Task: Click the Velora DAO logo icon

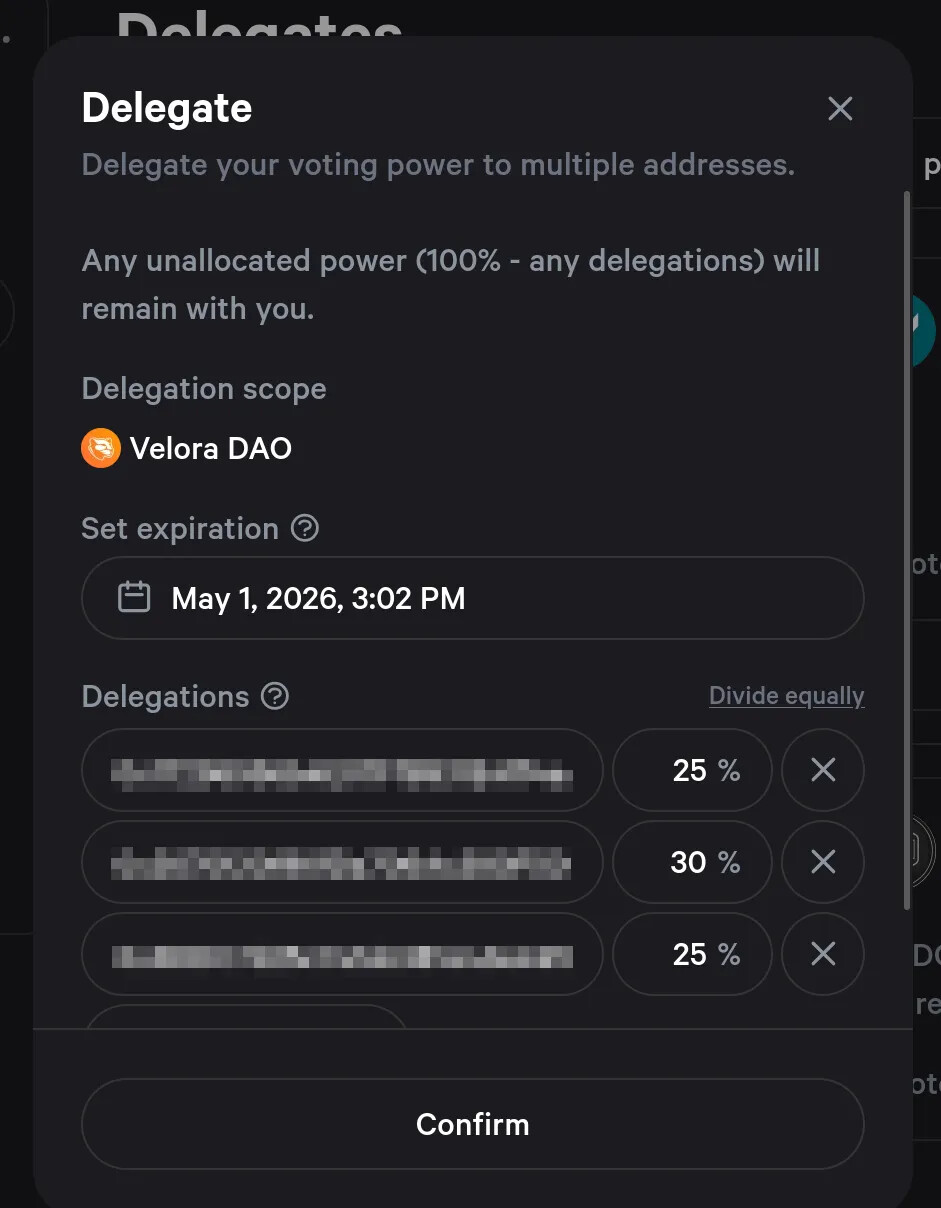Action: [101, 448]
